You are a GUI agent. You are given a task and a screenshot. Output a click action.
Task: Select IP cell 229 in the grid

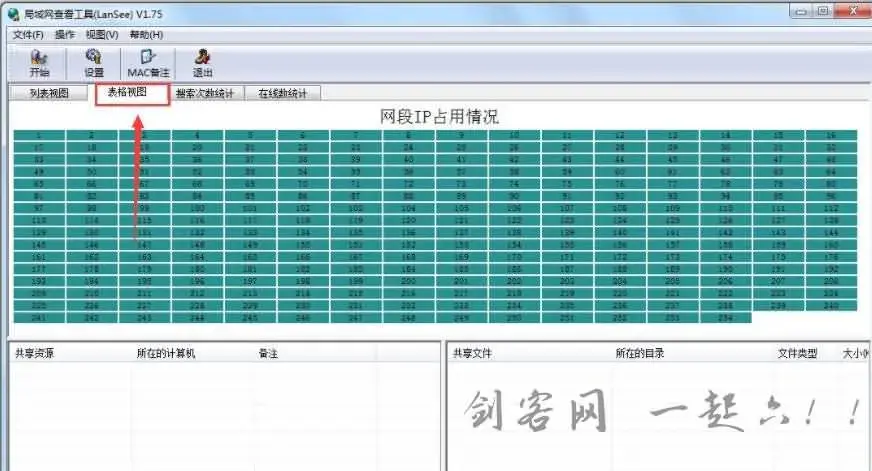tap(250, 305)
